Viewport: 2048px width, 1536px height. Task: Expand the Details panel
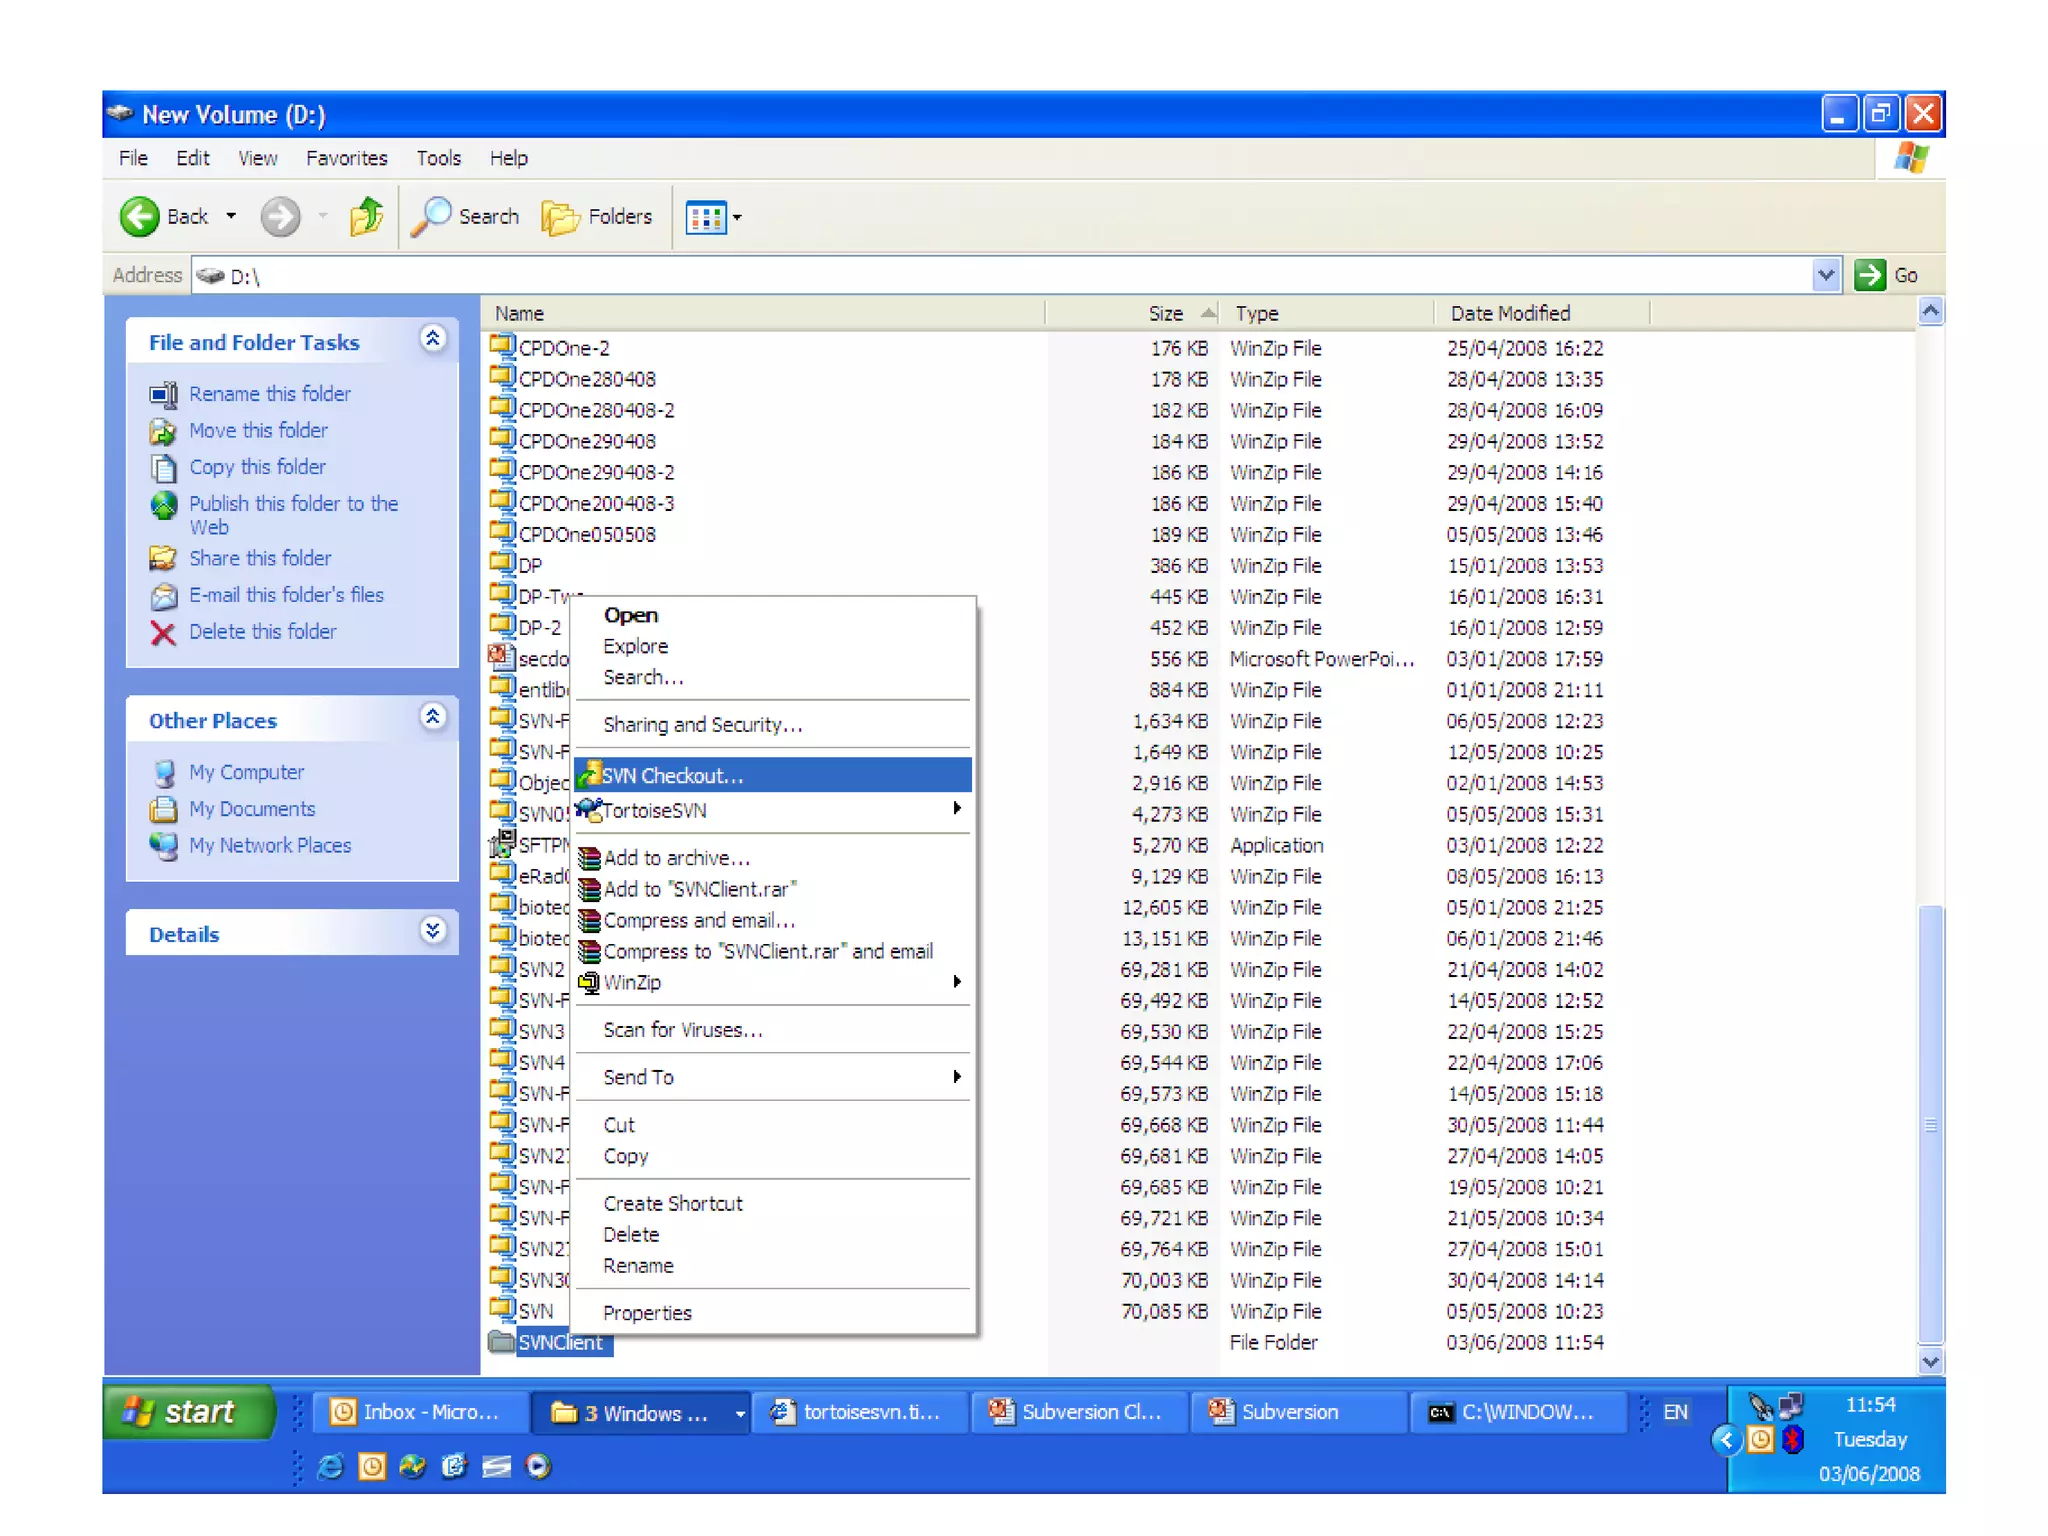point(432,931)
